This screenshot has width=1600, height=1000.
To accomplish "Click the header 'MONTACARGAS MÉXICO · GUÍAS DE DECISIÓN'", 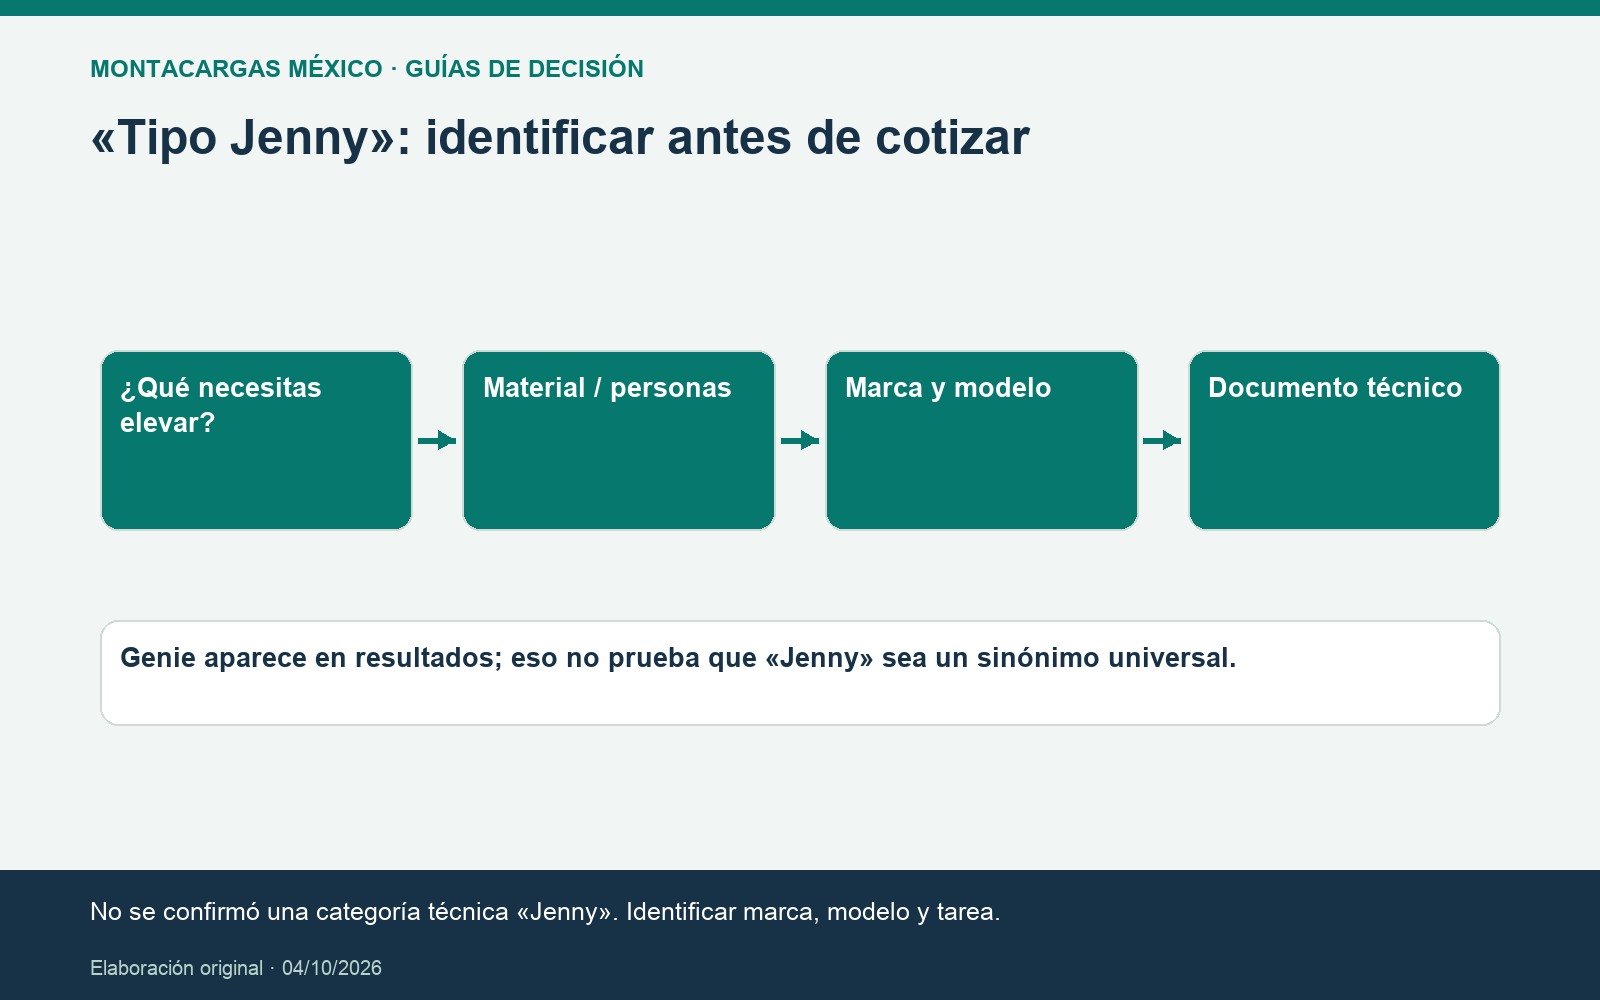I will click(x=367, y=69).
